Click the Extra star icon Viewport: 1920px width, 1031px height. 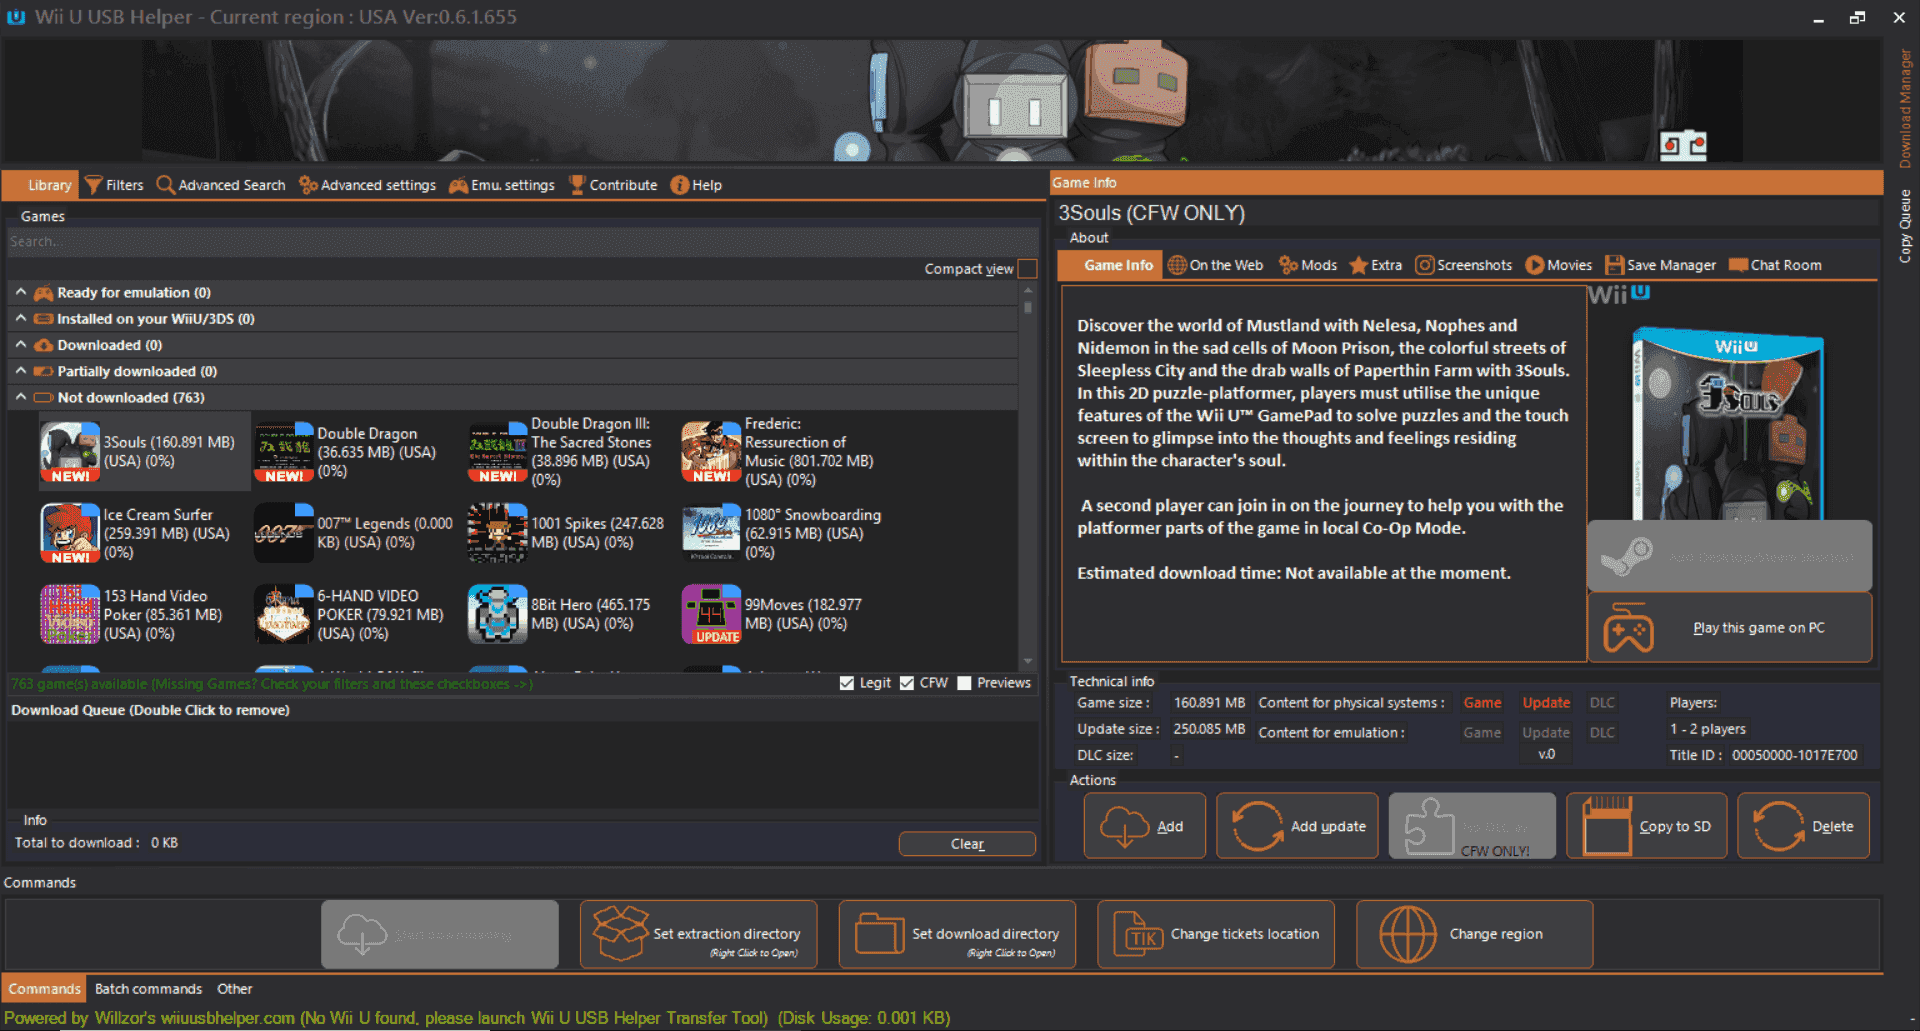coord(1358,265)
